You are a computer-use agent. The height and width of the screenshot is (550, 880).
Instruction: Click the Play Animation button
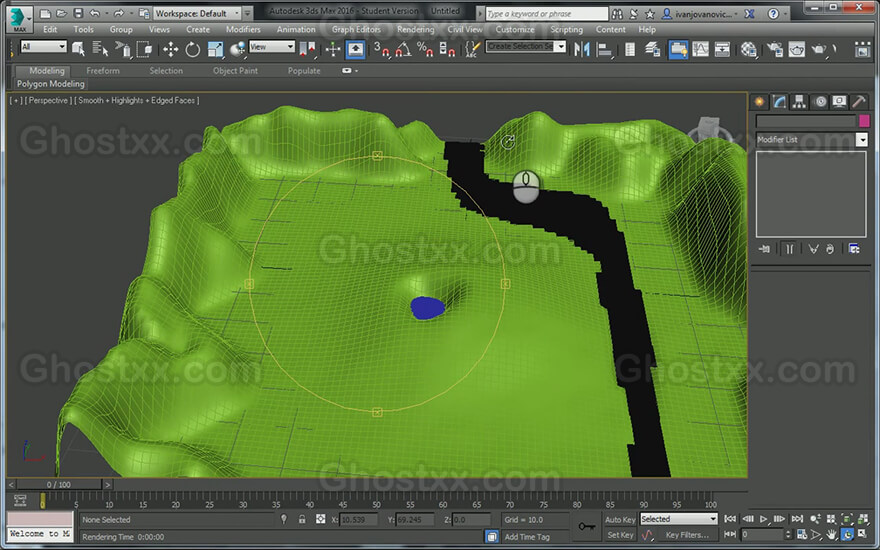point(763,519)
